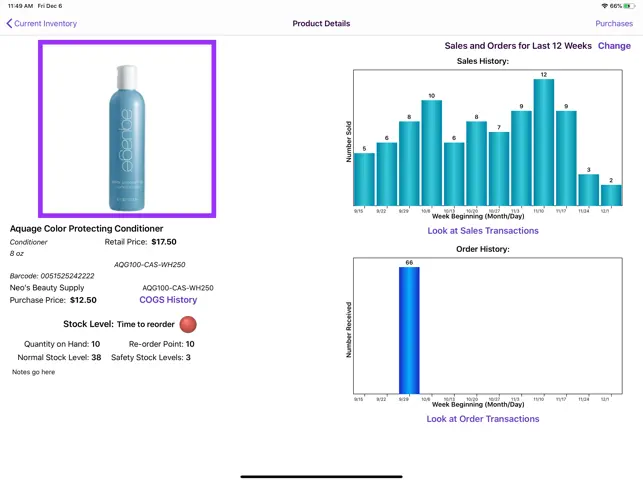Tap the Retail Price value $17.50
643x482 pixels.
coord(164,242)
